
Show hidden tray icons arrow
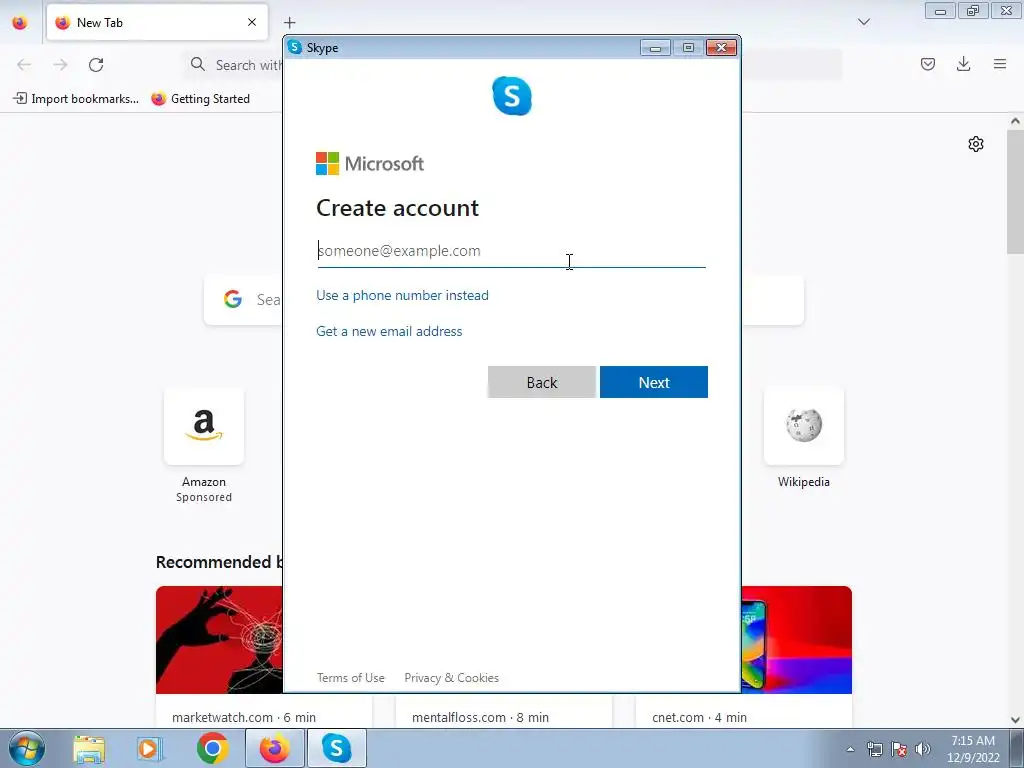[x=850, y=749]
